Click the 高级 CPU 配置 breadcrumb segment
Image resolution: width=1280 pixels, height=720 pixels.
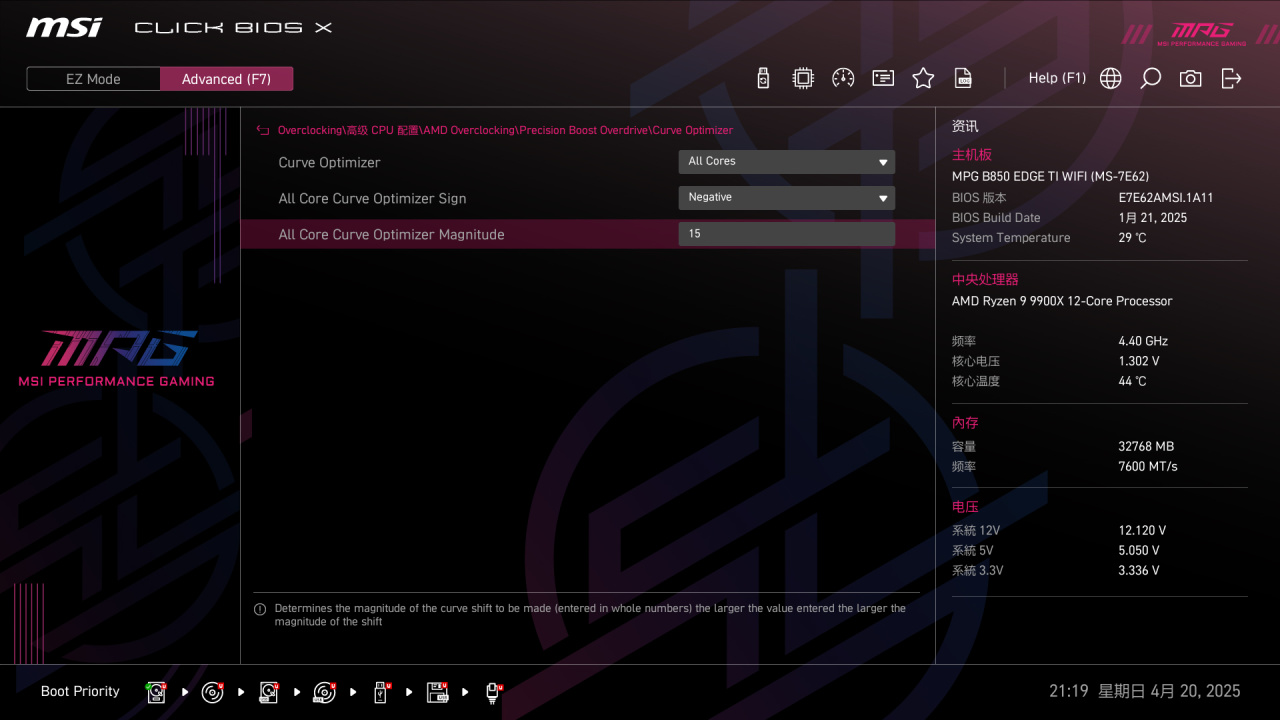point(383,130)
